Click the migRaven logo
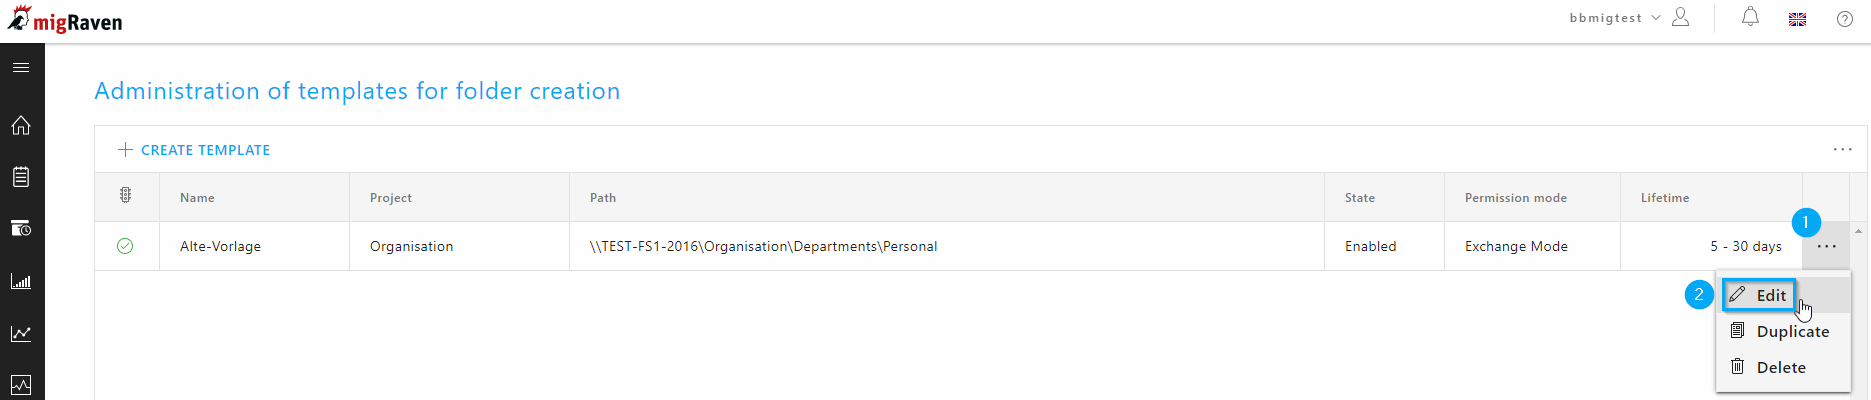1871x400 pixels. click(x=65, y=20)
